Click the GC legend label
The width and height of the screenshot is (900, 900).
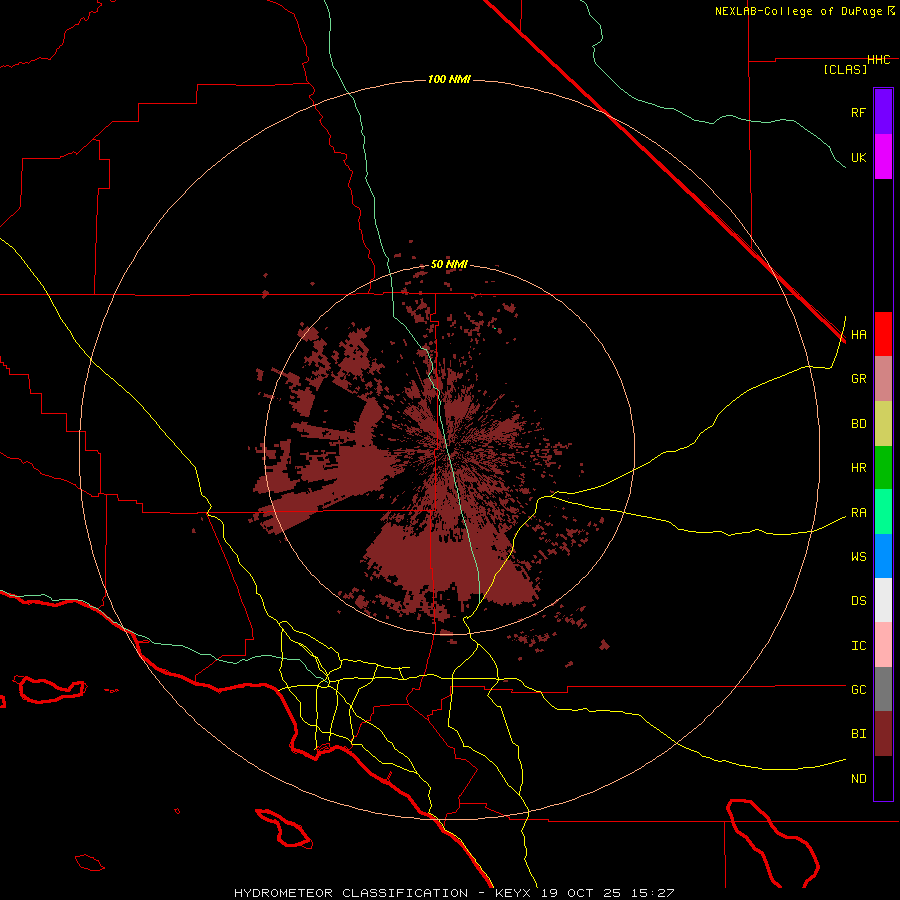tap(858, 690)
